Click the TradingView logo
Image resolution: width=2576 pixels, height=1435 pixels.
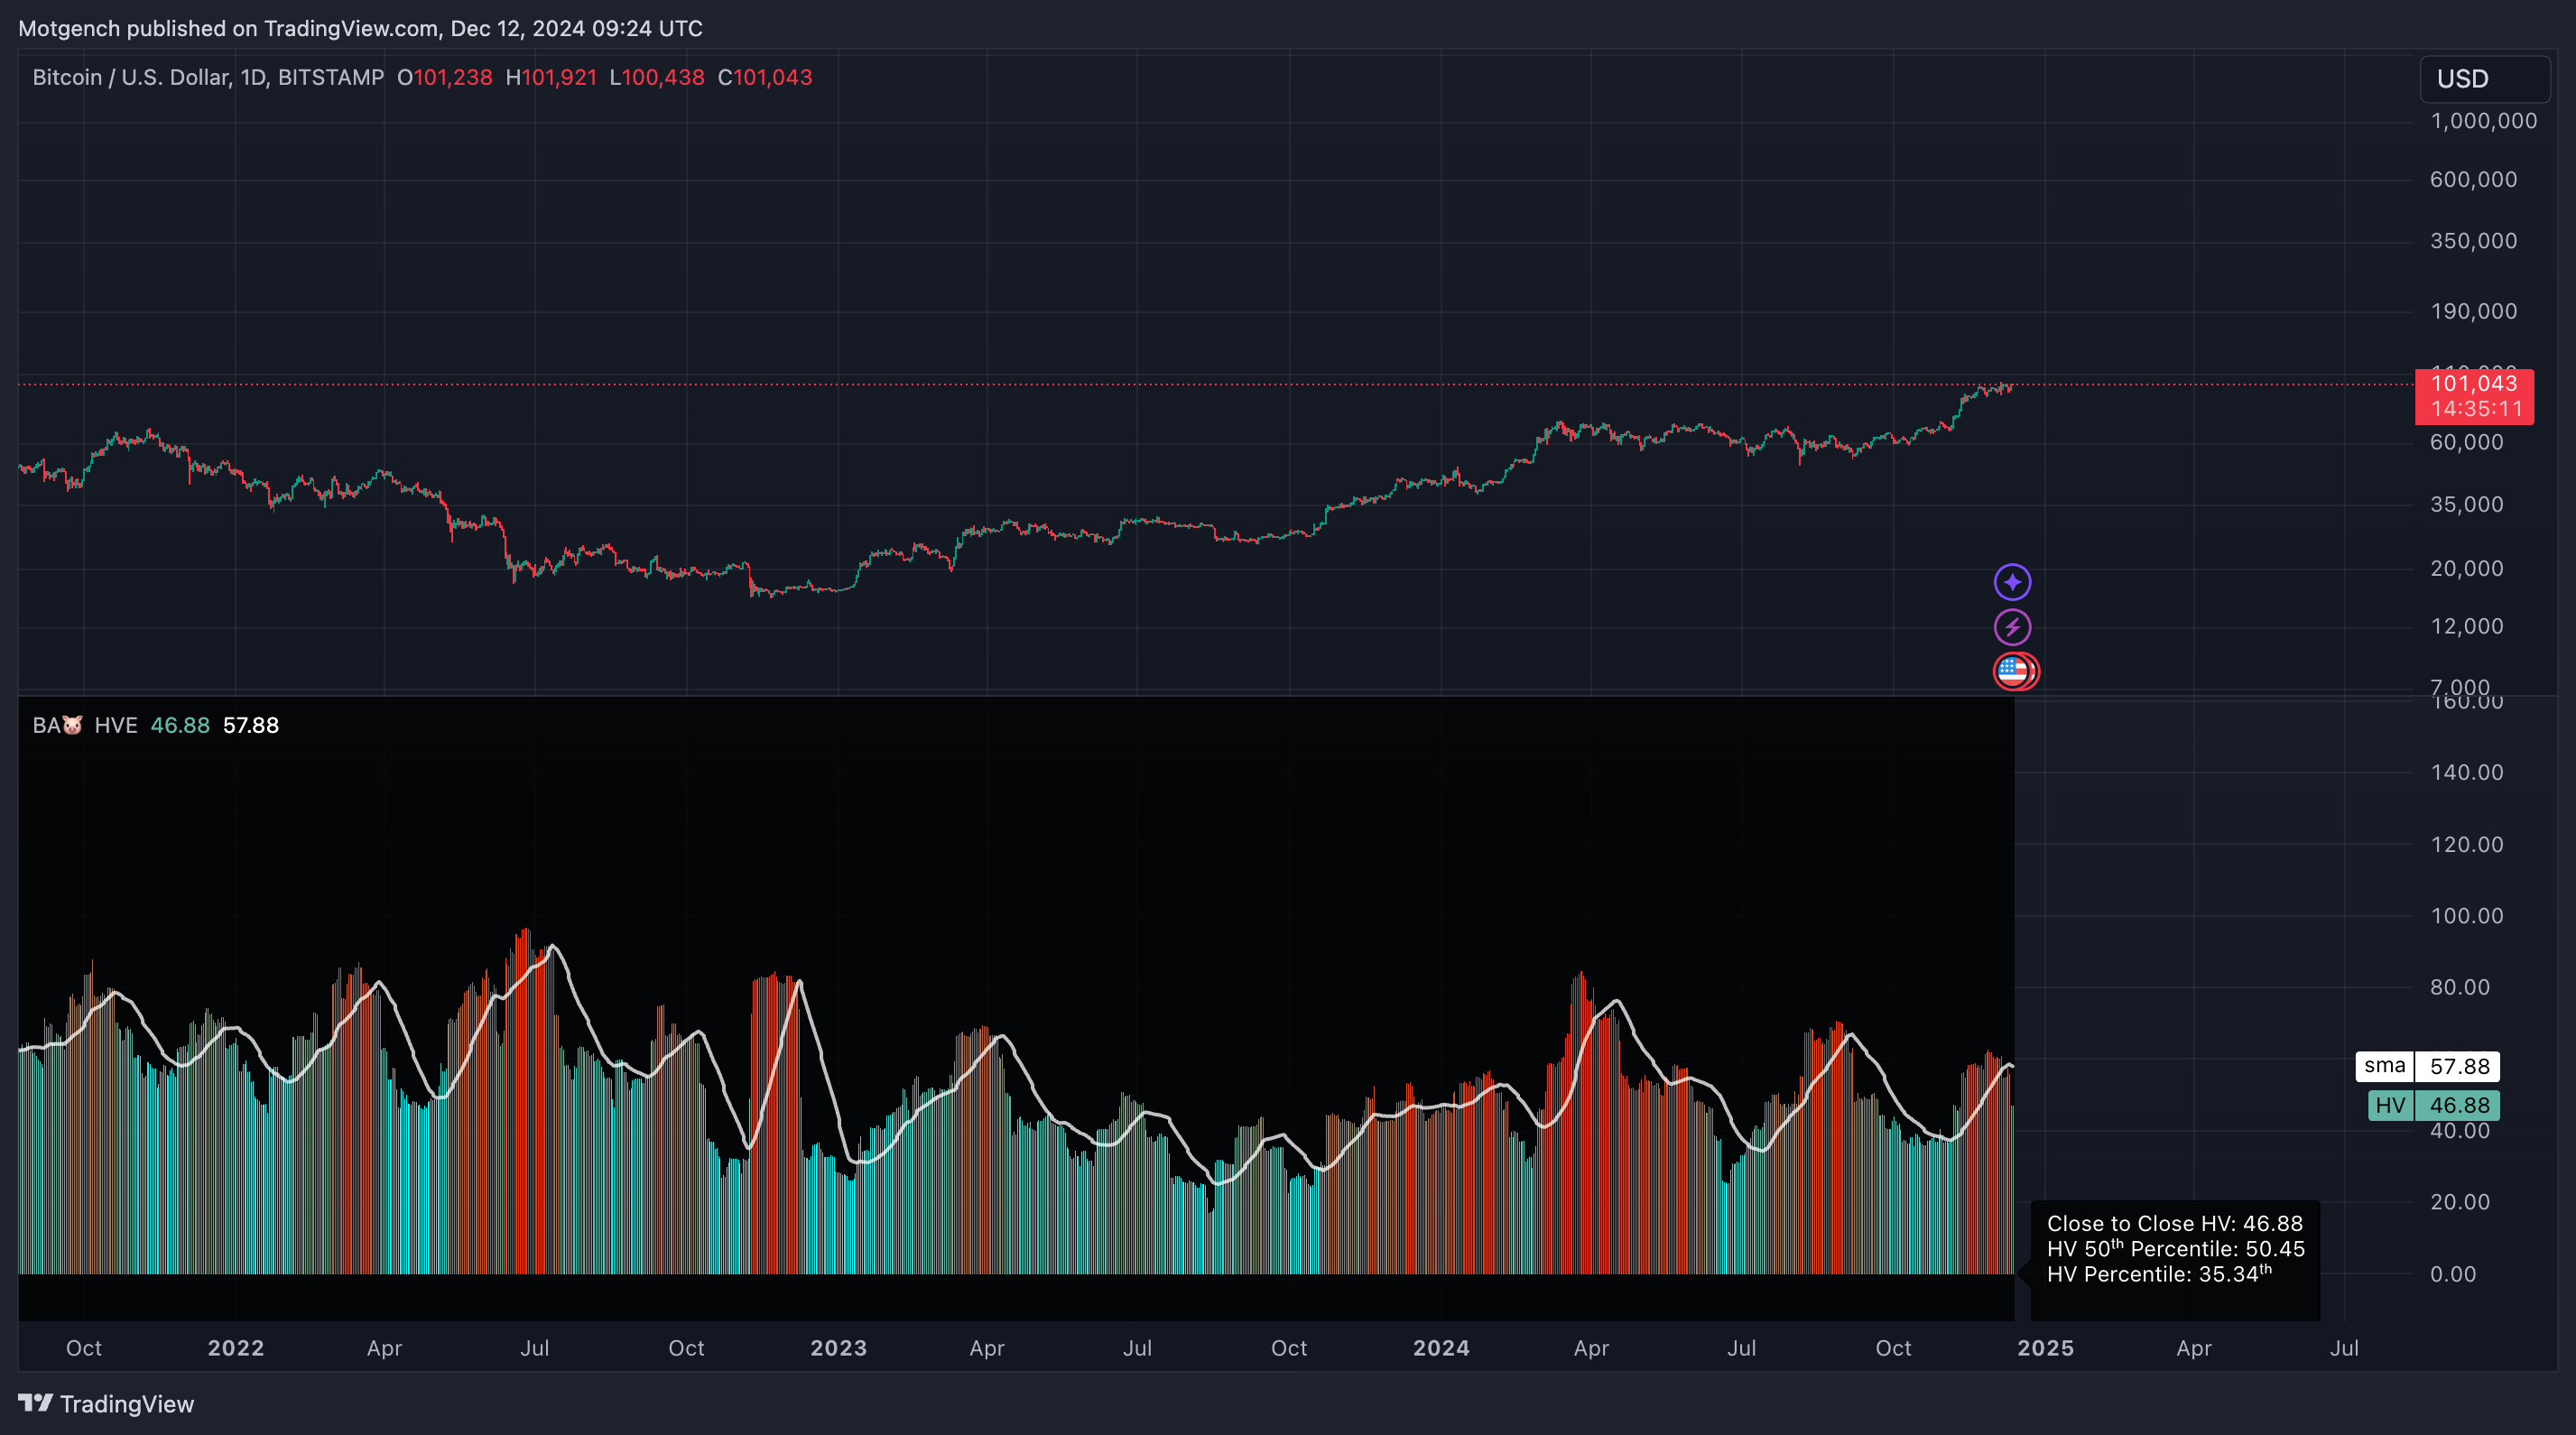(106, 1404)
